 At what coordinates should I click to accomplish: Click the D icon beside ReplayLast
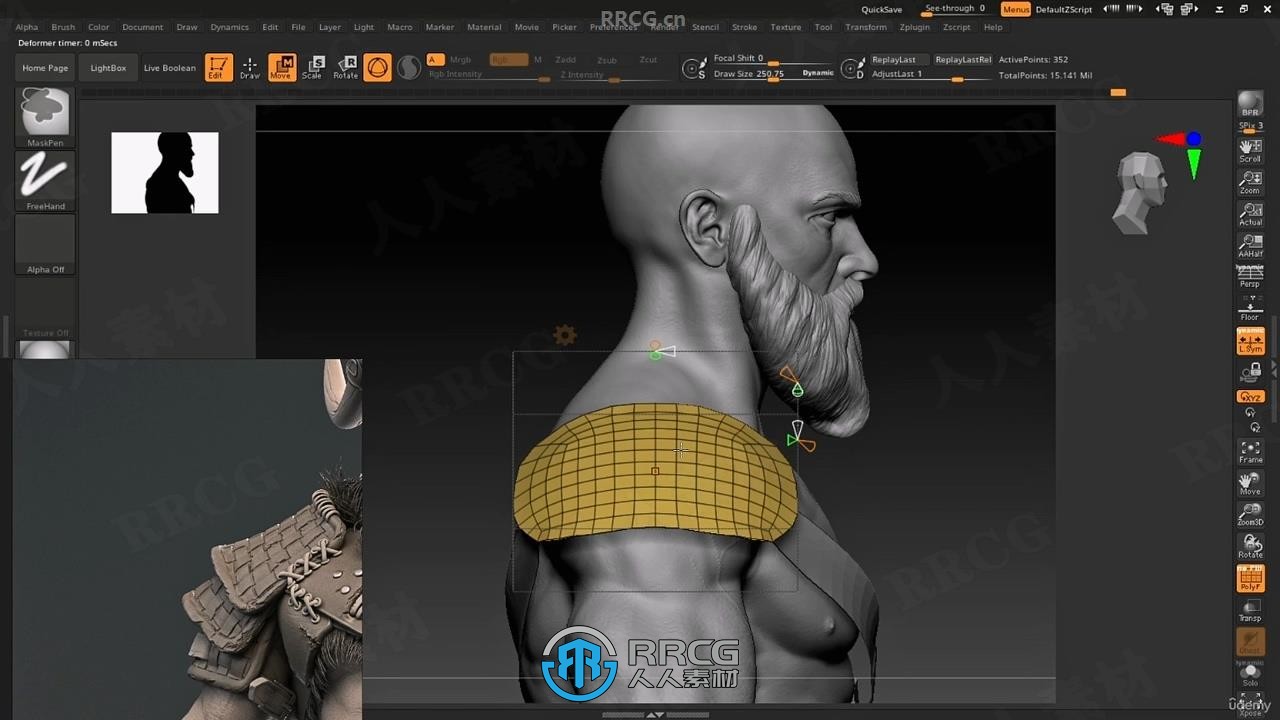852,68
